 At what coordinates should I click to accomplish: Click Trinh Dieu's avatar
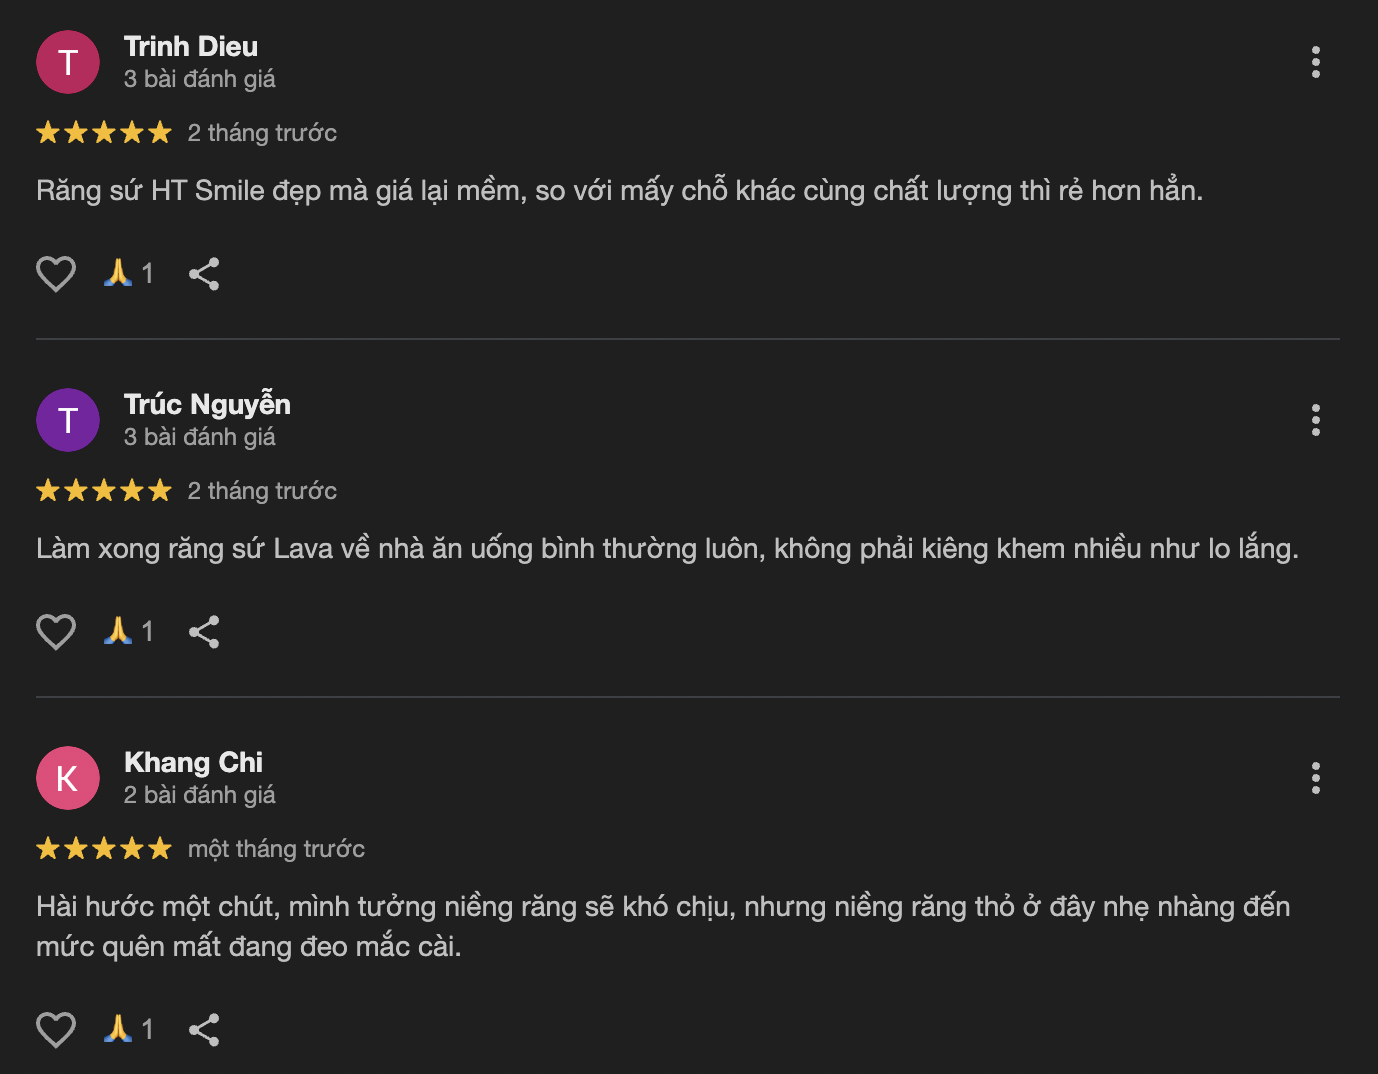67,61
